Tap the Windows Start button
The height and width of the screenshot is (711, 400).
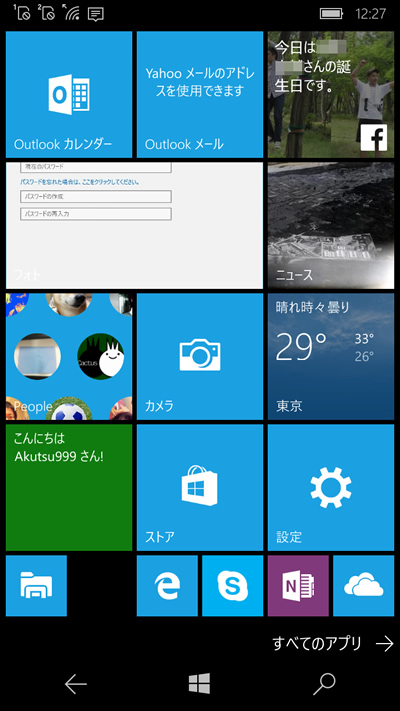pos(200,683)
